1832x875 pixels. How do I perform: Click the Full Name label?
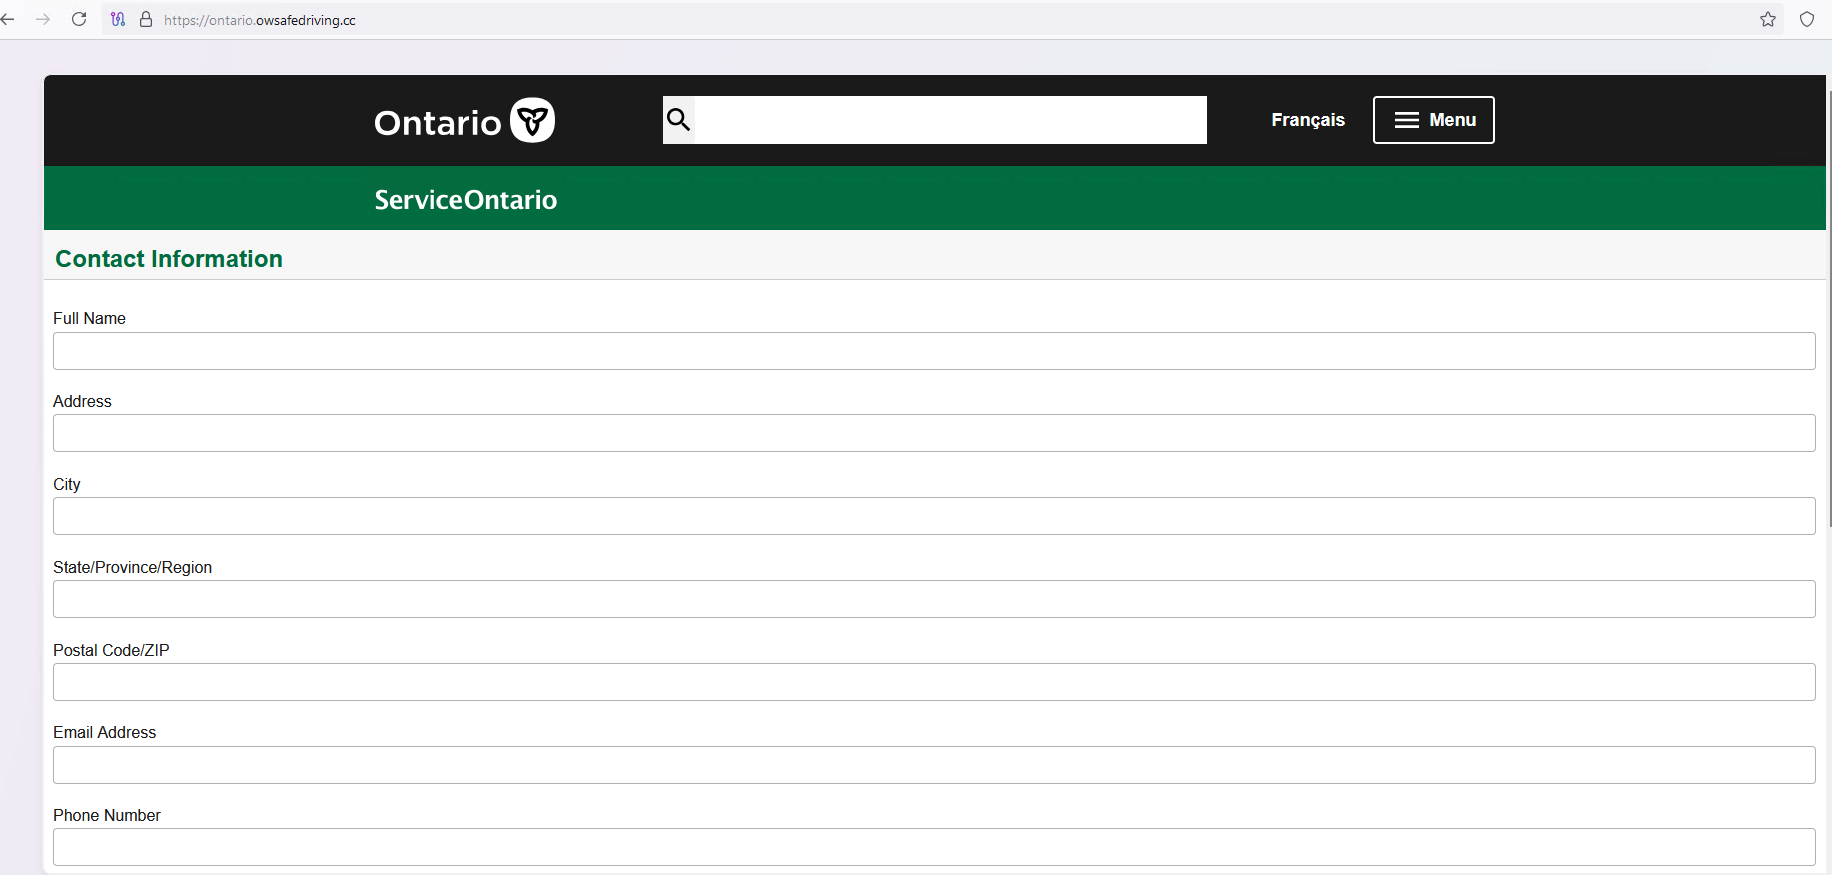89,318
